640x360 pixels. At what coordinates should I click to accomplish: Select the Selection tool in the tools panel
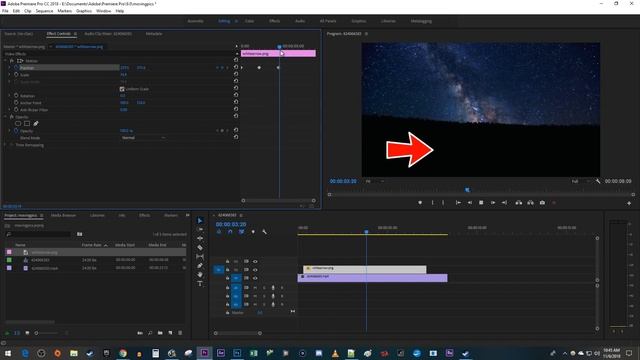[200, 220]
